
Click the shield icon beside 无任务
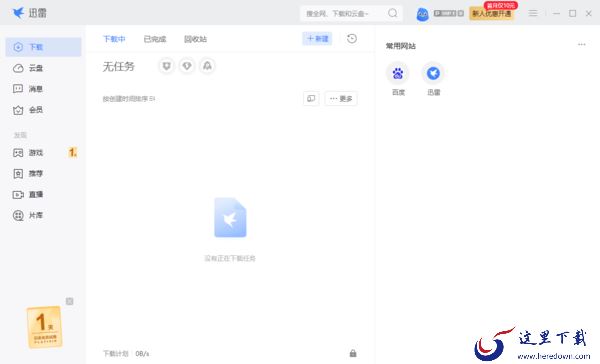pos(166,66)
